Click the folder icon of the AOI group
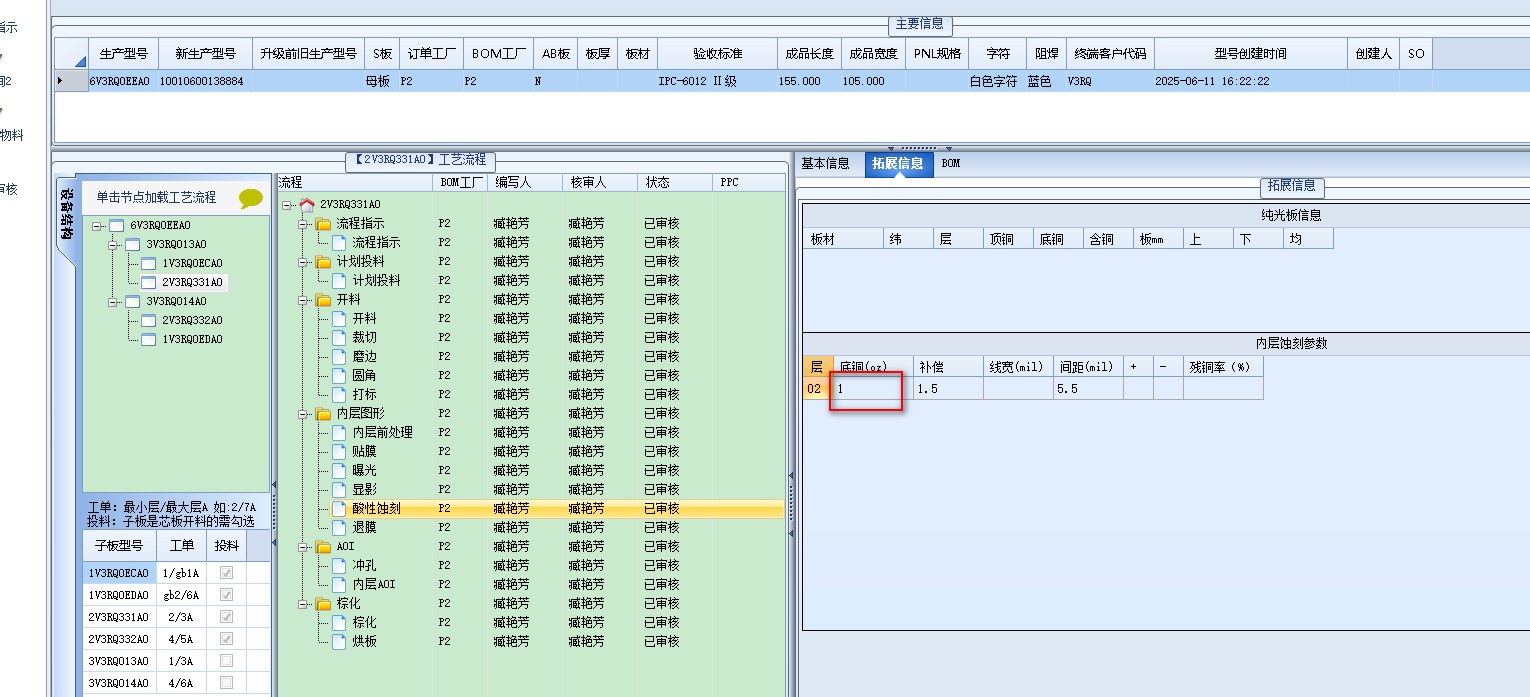The height and width of the screenshot is (697, 1530). (323, 547)
